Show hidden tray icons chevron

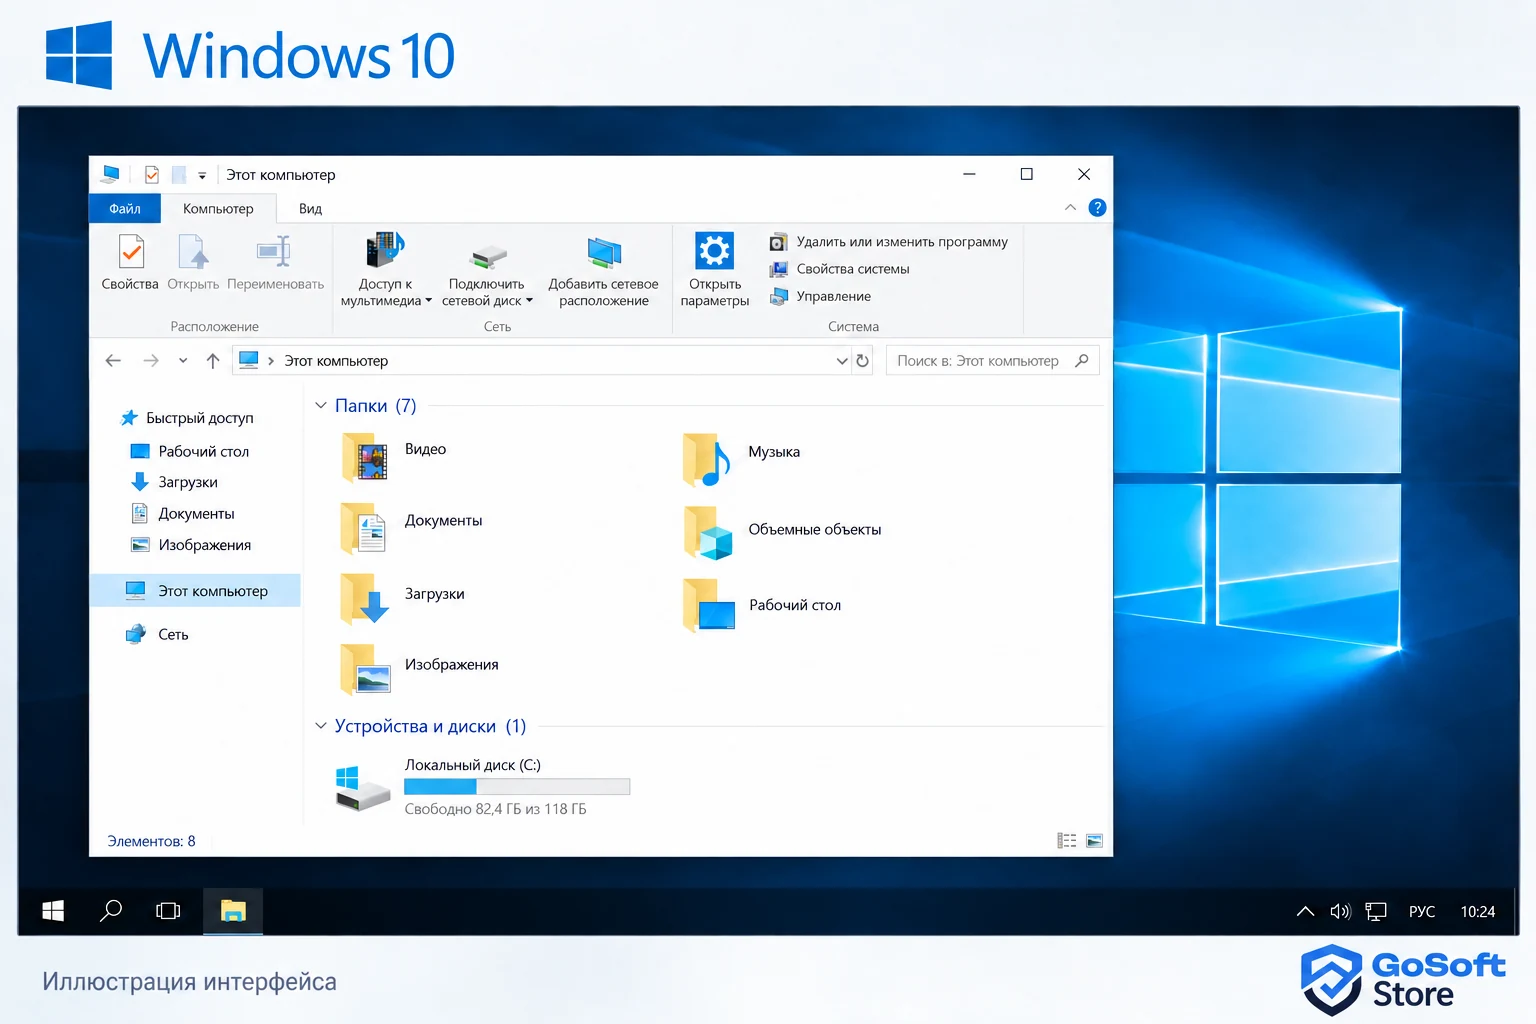(x=1305, y=911)
